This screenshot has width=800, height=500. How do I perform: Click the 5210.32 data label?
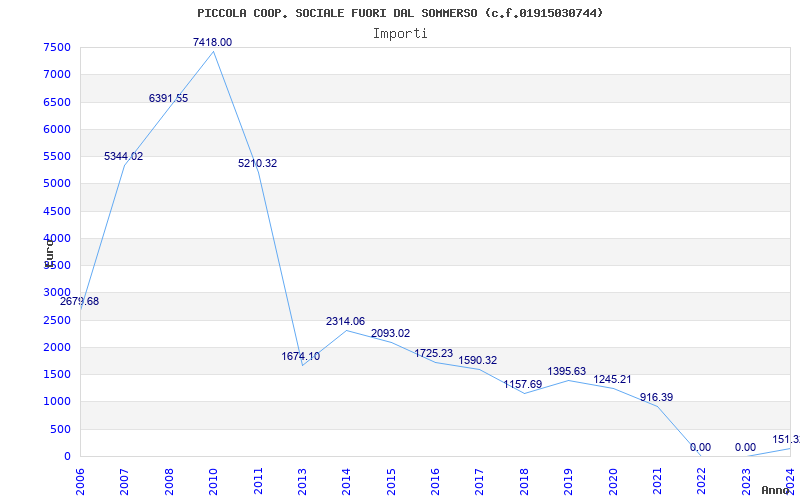(x=258, y=164)
